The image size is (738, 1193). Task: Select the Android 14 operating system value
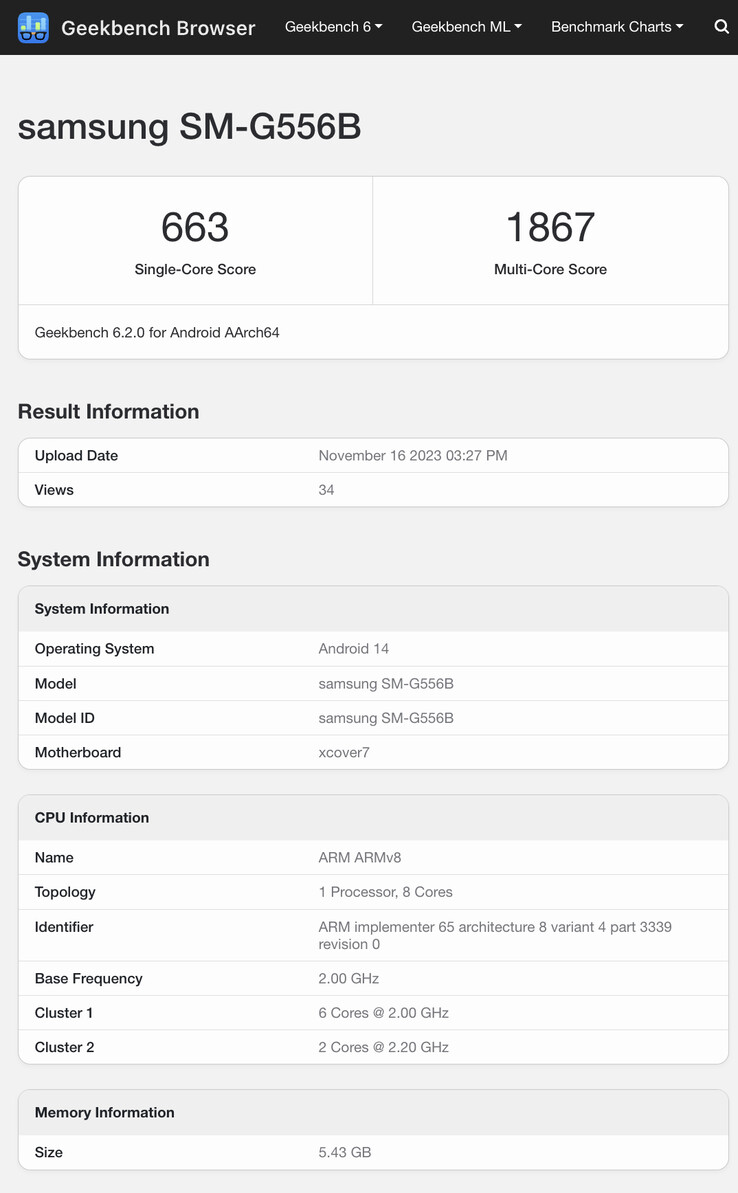click(x=353, y=649)
